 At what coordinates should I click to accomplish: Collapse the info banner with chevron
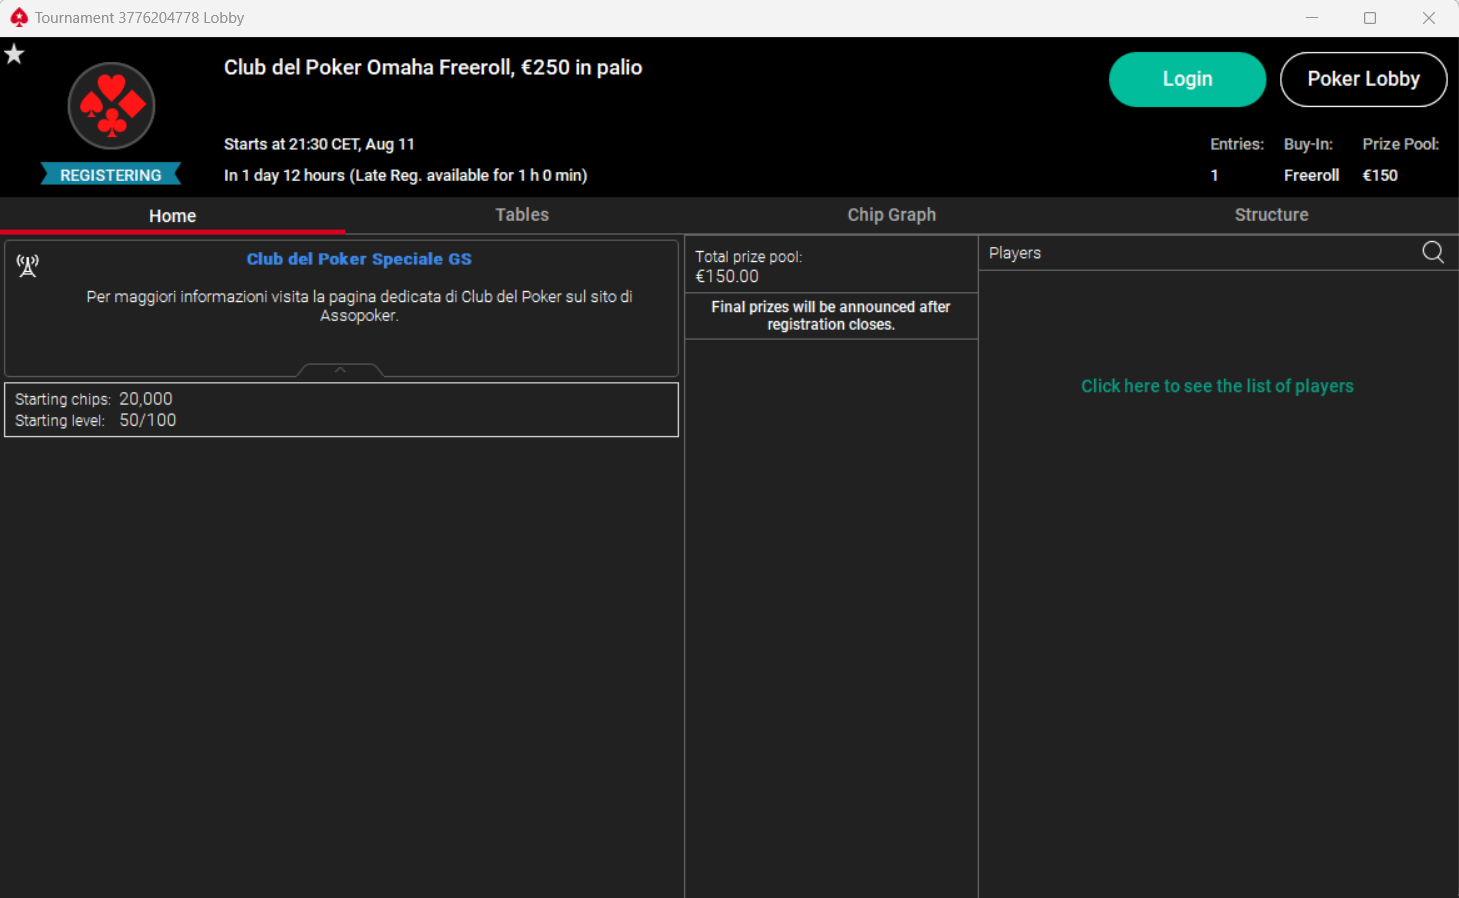click(x=340, y=370)
